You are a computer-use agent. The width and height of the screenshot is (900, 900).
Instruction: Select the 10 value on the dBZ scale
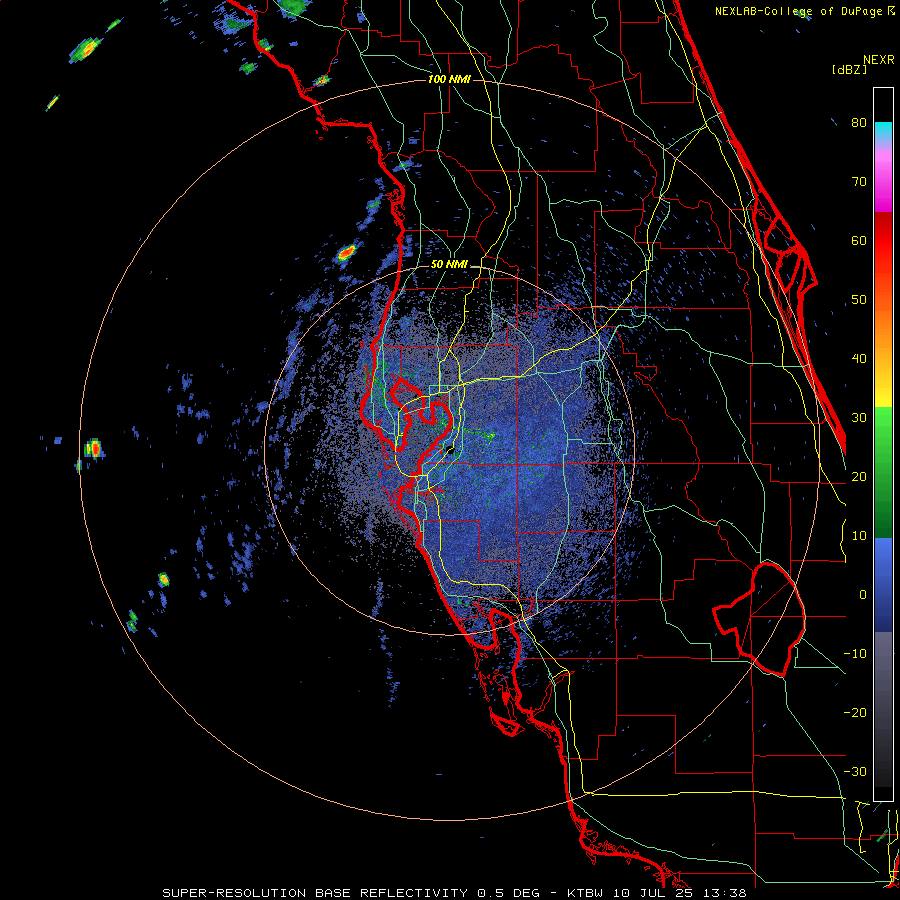pyautogui.click(x=859, y=536)
